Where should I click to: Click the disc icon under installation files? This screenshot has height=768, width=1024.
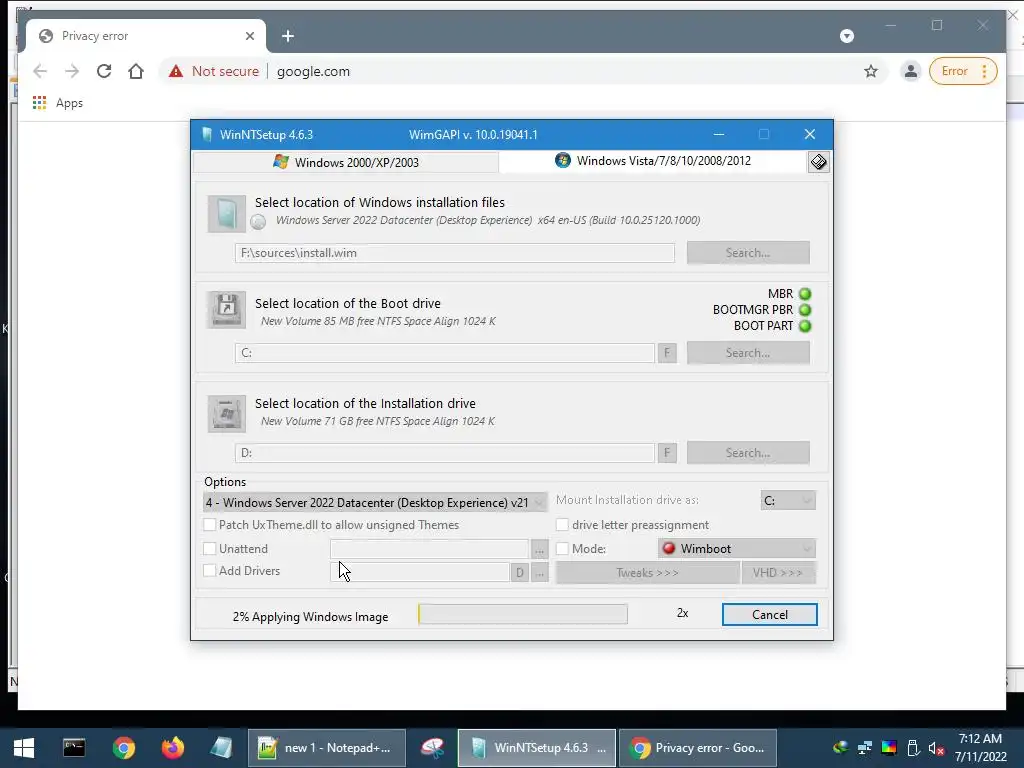258,222
